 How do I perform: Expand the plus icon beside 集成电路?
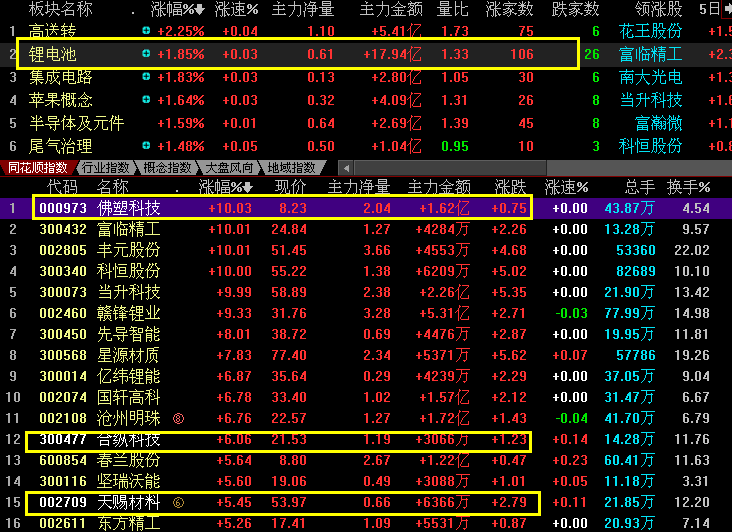point(146,77)
